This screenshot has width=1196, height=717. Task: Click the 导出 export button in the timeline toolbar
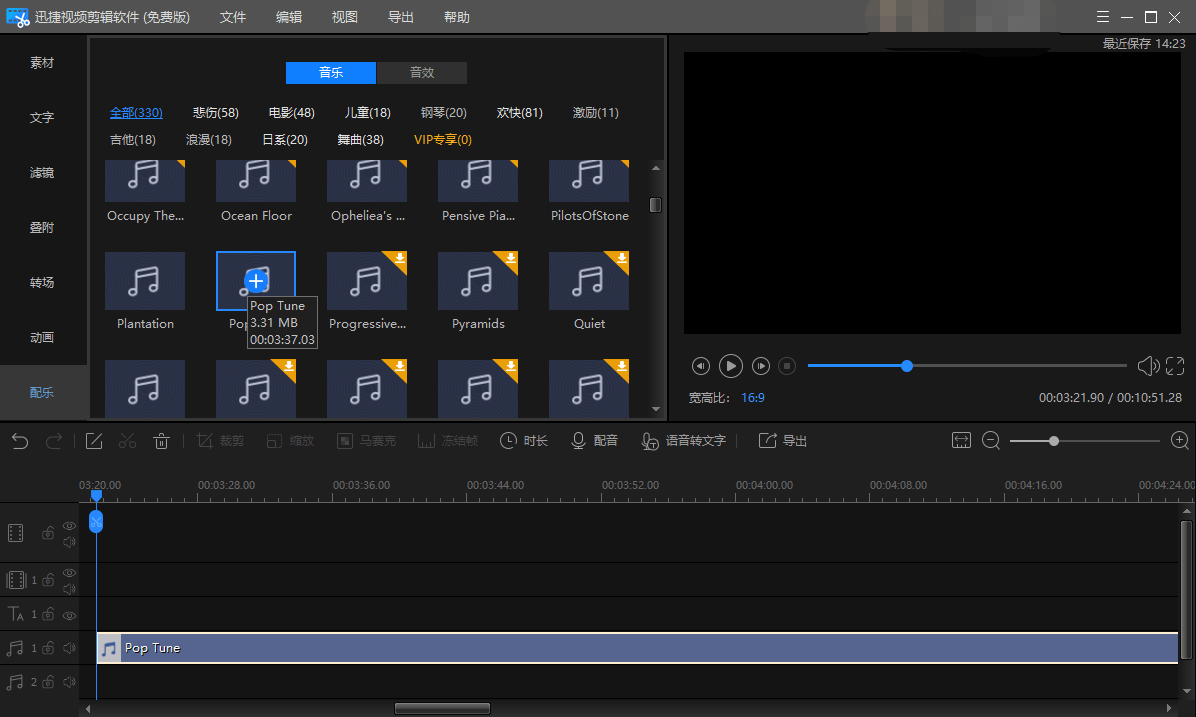coord(783,441)
